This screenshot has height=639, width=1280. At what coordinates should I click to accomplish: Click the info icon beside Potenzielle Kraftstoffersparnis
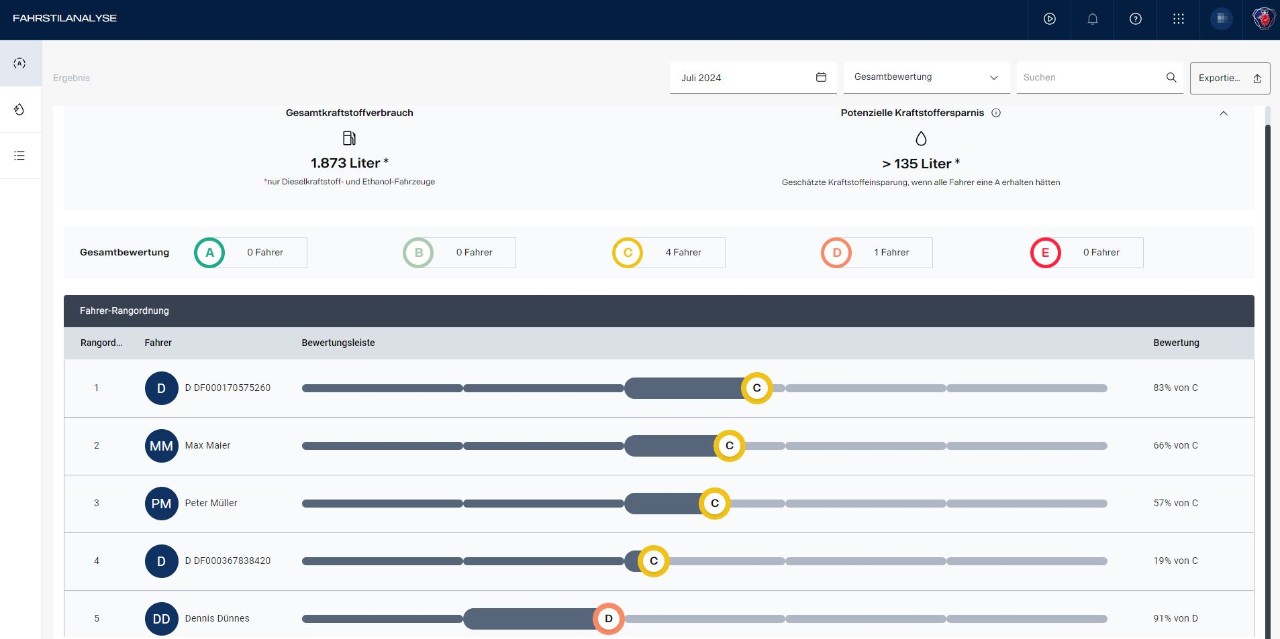[x=996, y=113]
